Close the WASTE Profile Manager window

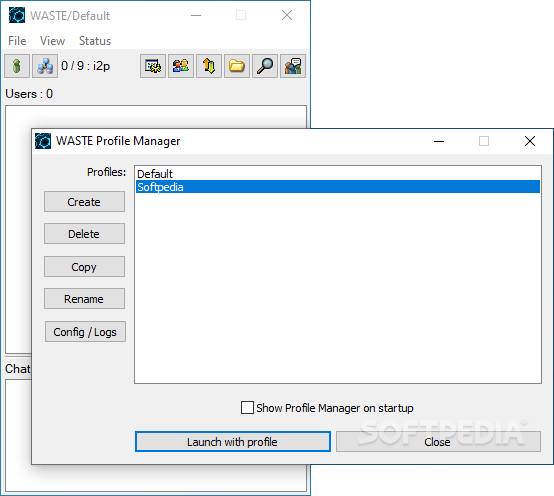point(530,141)
